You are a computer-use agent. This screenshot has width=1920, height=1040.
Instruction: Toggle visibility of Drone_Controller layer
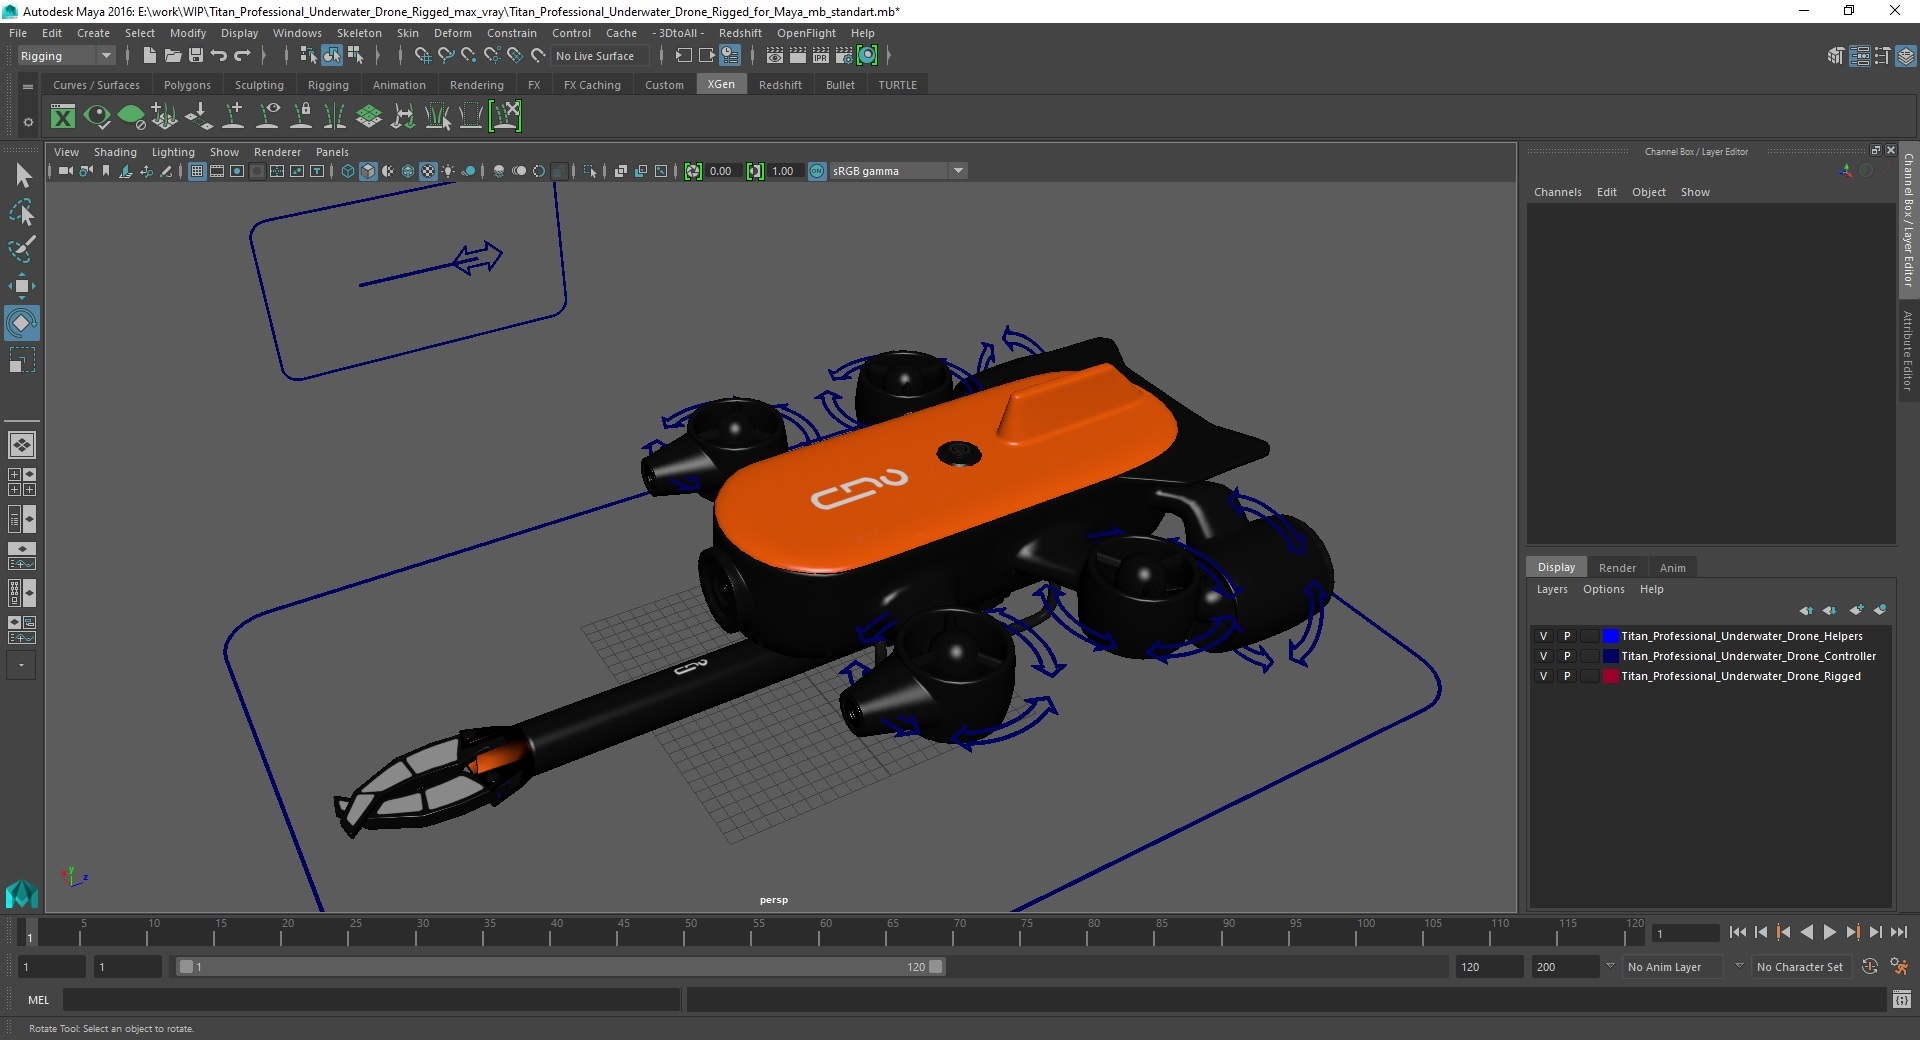point(1543,656)
